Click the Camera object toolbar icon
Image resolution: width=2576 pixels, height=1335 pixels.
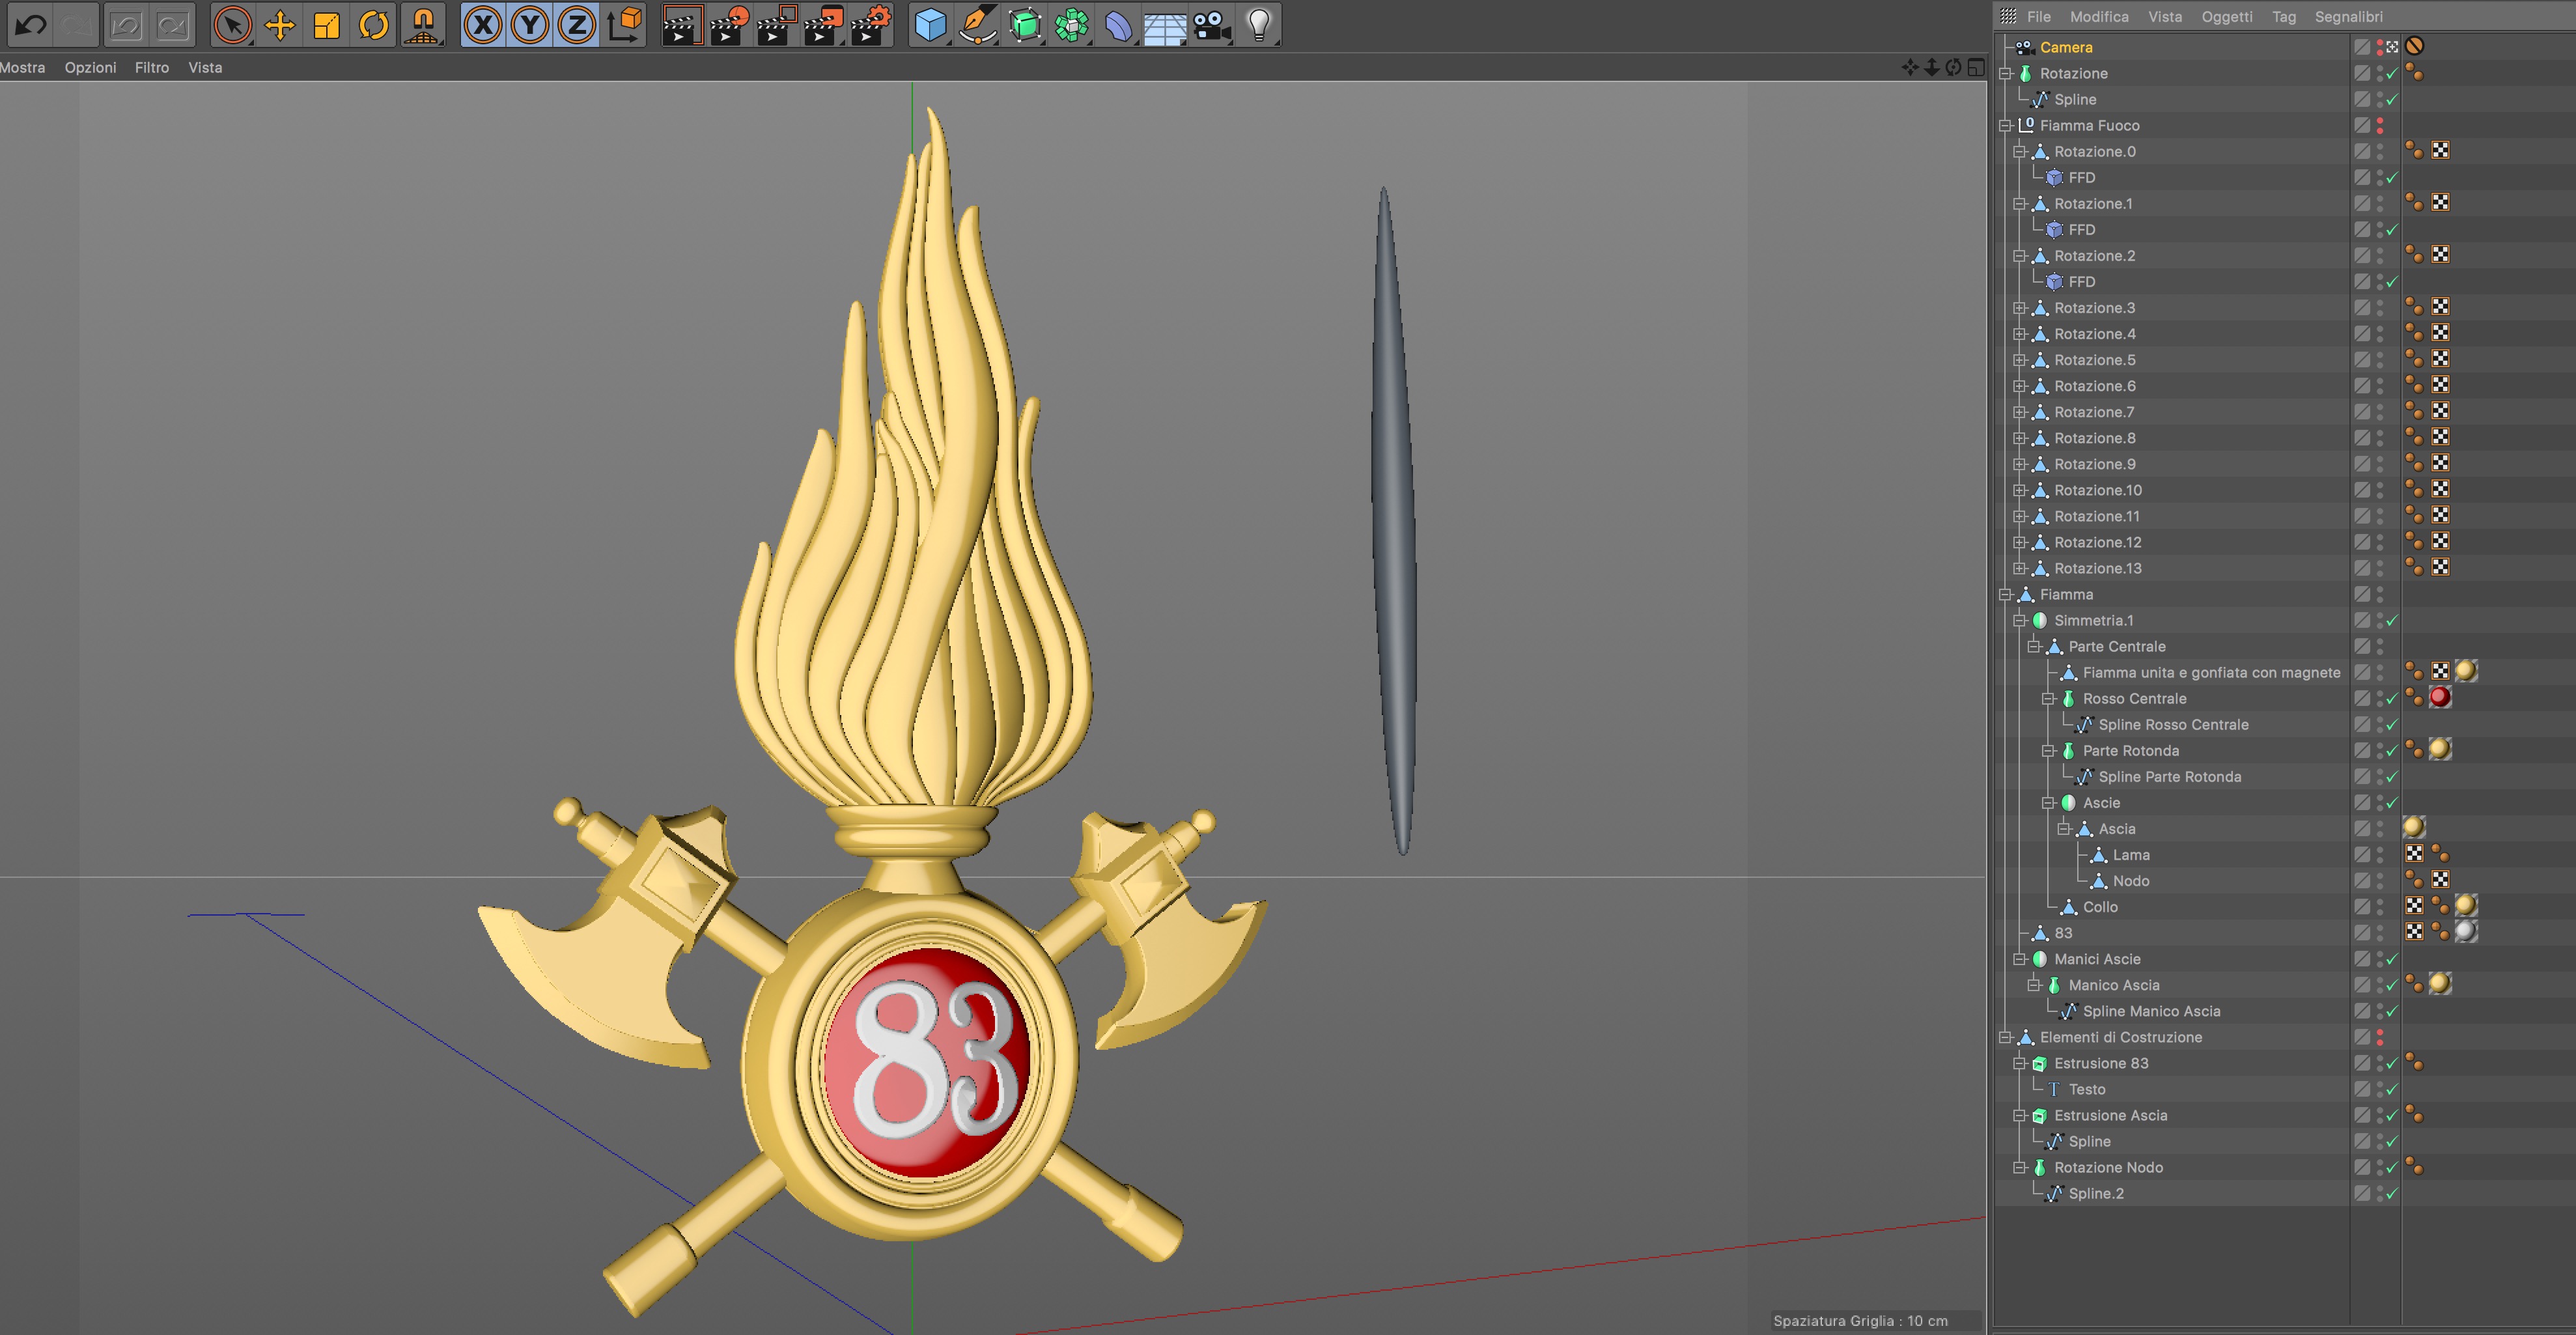click(1212, 25)
